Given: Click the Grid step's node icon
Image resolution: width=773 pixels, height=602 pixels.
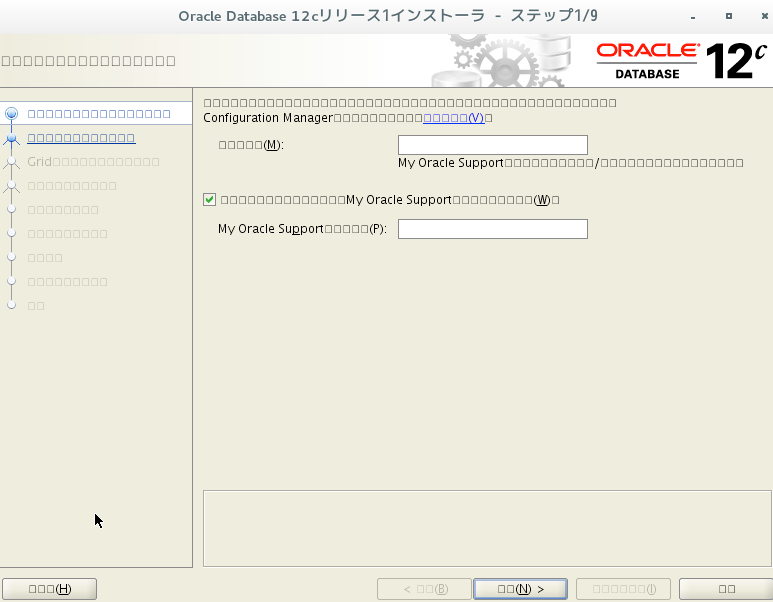Looking at the screenshot, I should (11, 162).
